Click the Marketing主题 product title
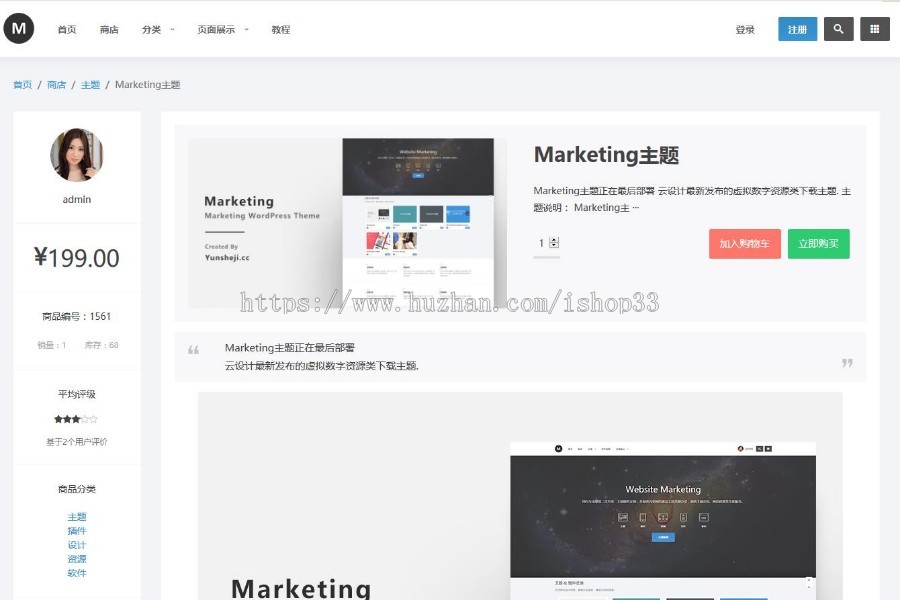This screenshot has height=600, width=900. coord(607,155)
